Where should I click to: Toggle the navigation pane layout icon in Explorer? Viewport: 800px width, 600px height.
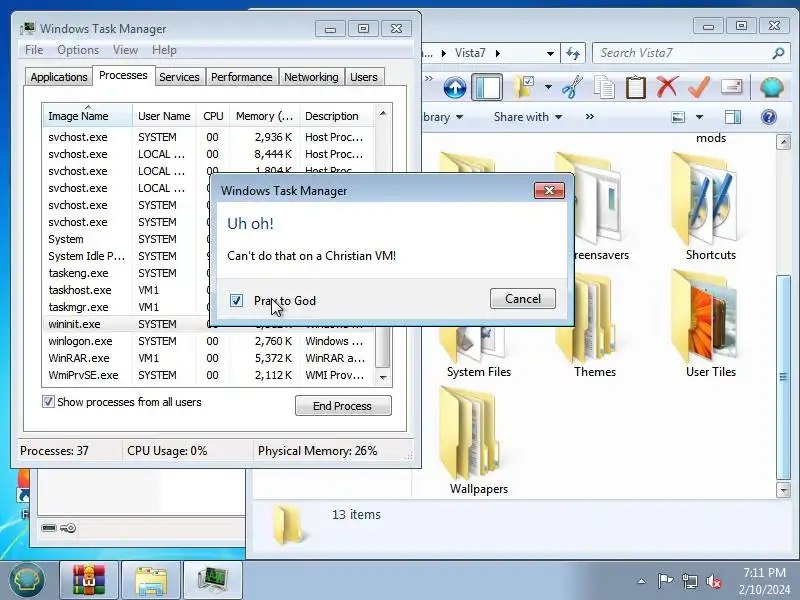[487, 87]
